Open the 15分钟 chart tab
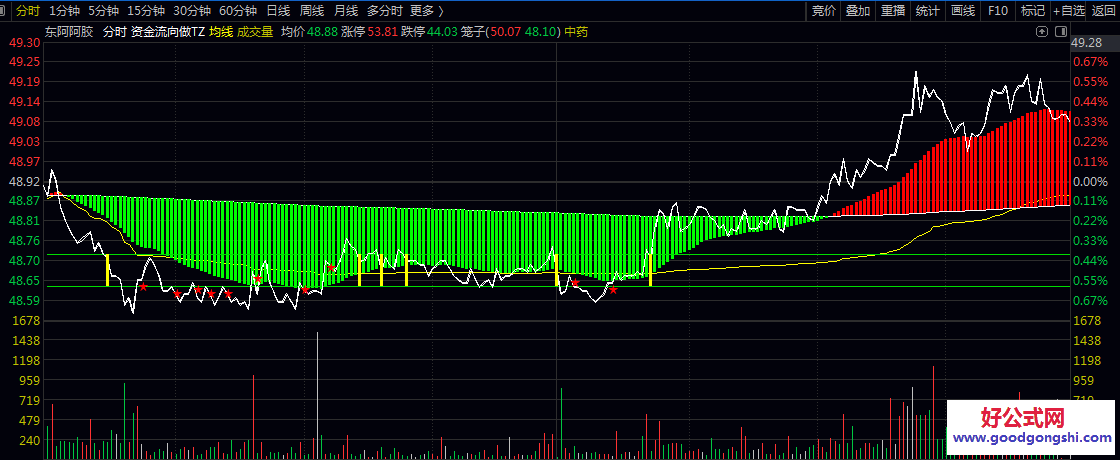The image size is (1120, 460). coord(146,11)
